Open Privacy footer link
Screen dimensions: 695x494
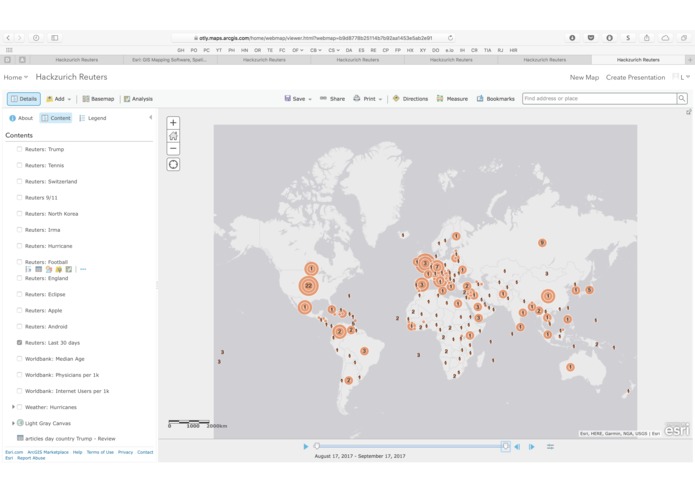tap(125, 452)
